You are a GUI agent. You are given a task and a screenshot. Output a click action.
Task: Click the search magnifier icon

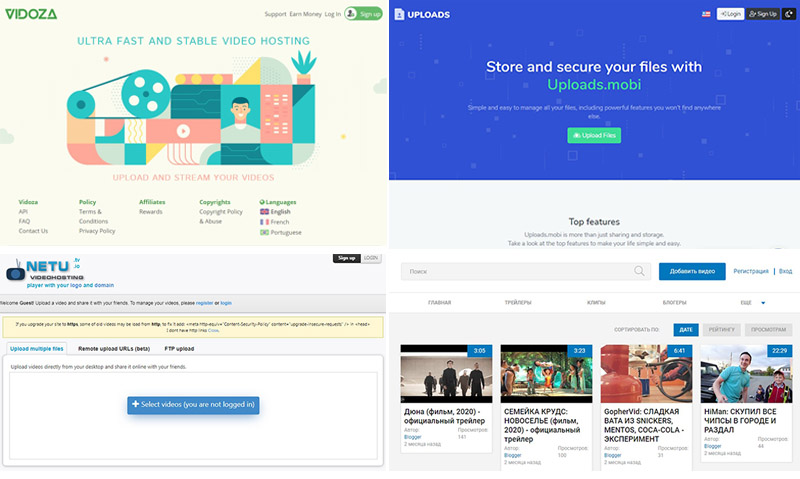point(640,271)
